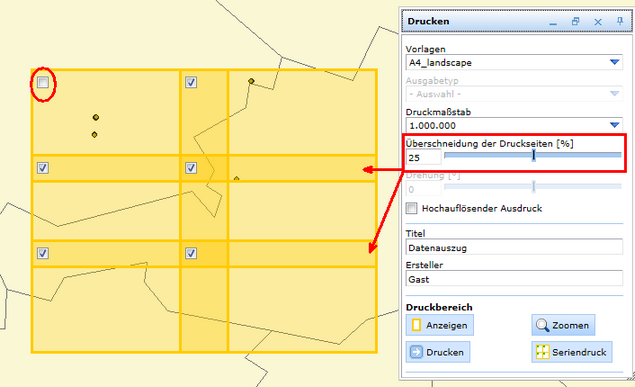Uncheck the top row middle page checkbox

coord(191,83)
